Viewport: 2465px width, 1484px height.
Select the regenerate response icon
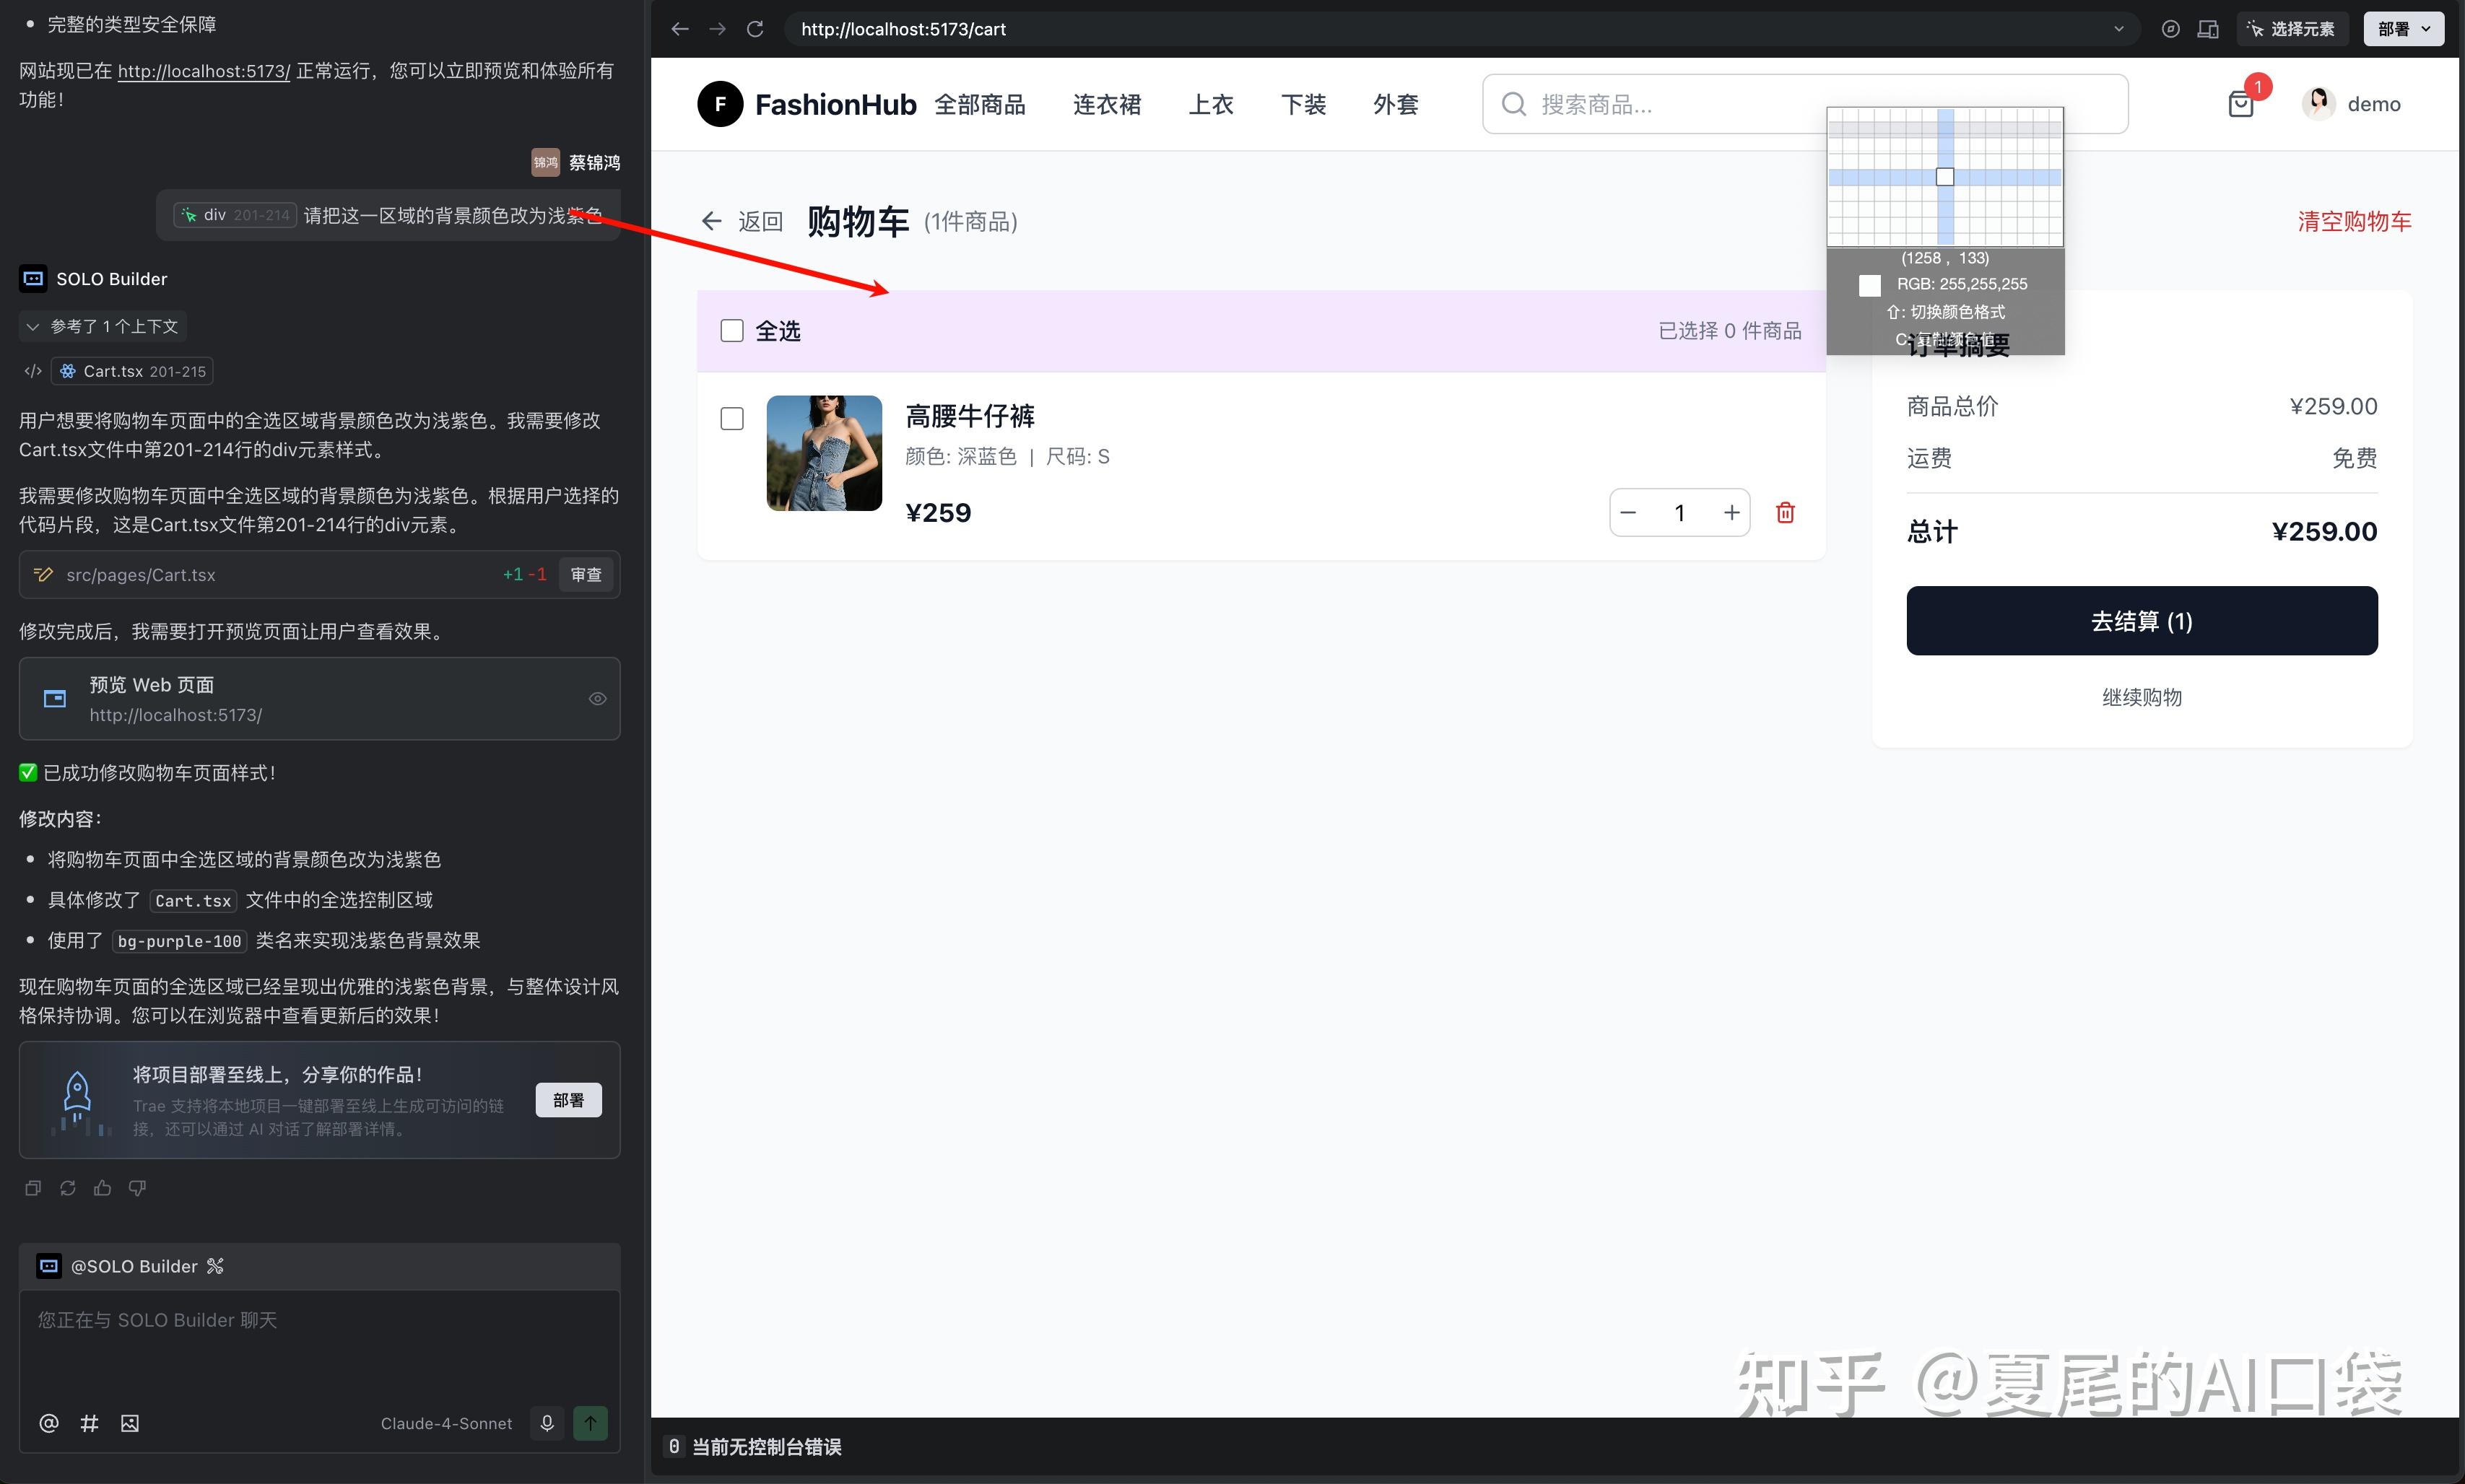[68, 1188]
